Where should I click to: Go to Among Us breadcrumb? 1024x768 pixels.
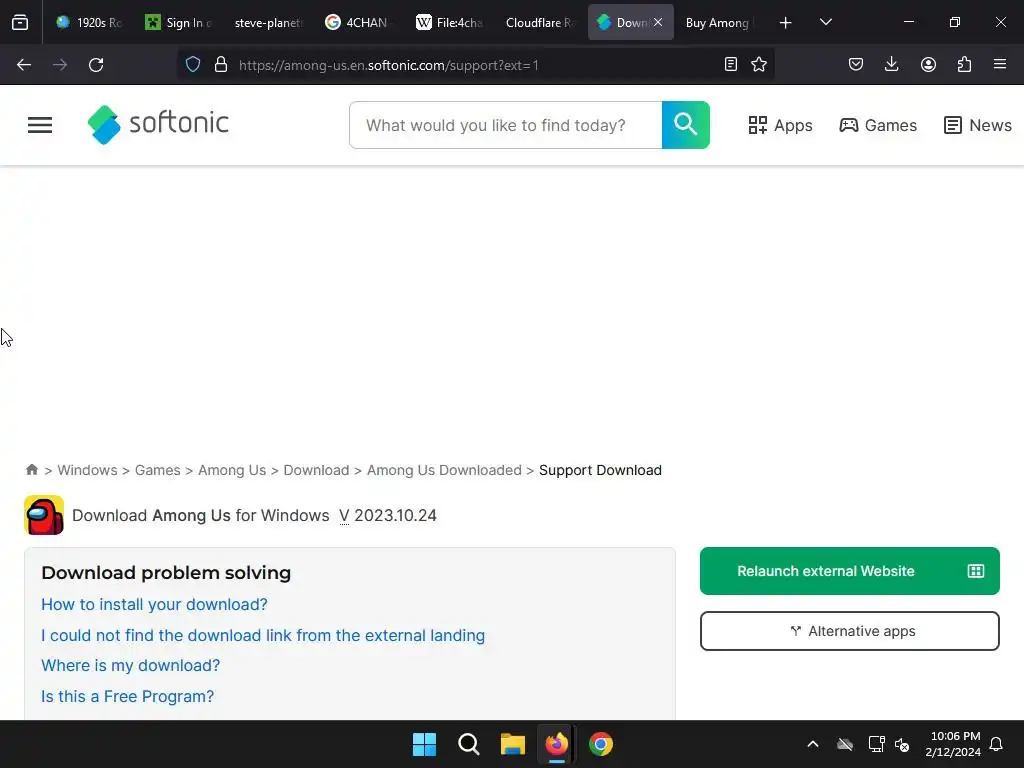[232, 470]
